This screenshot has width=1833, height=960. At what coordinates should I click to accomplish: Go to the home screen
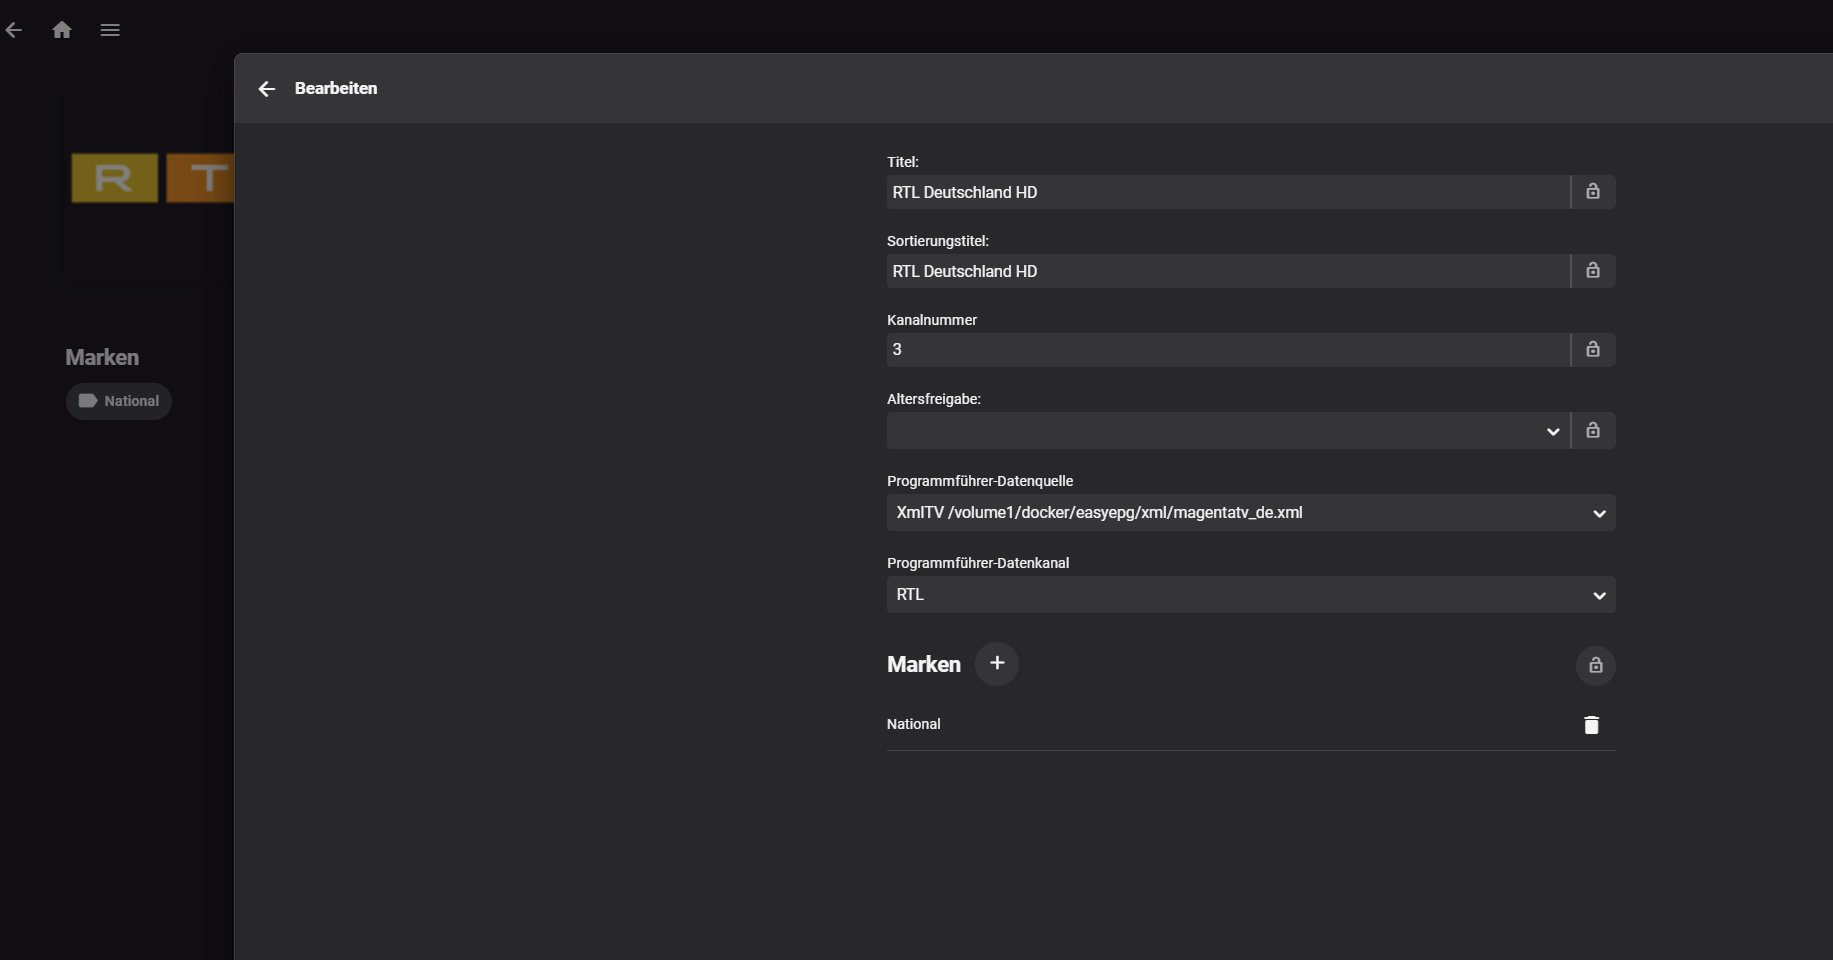(x=62, y=30)
